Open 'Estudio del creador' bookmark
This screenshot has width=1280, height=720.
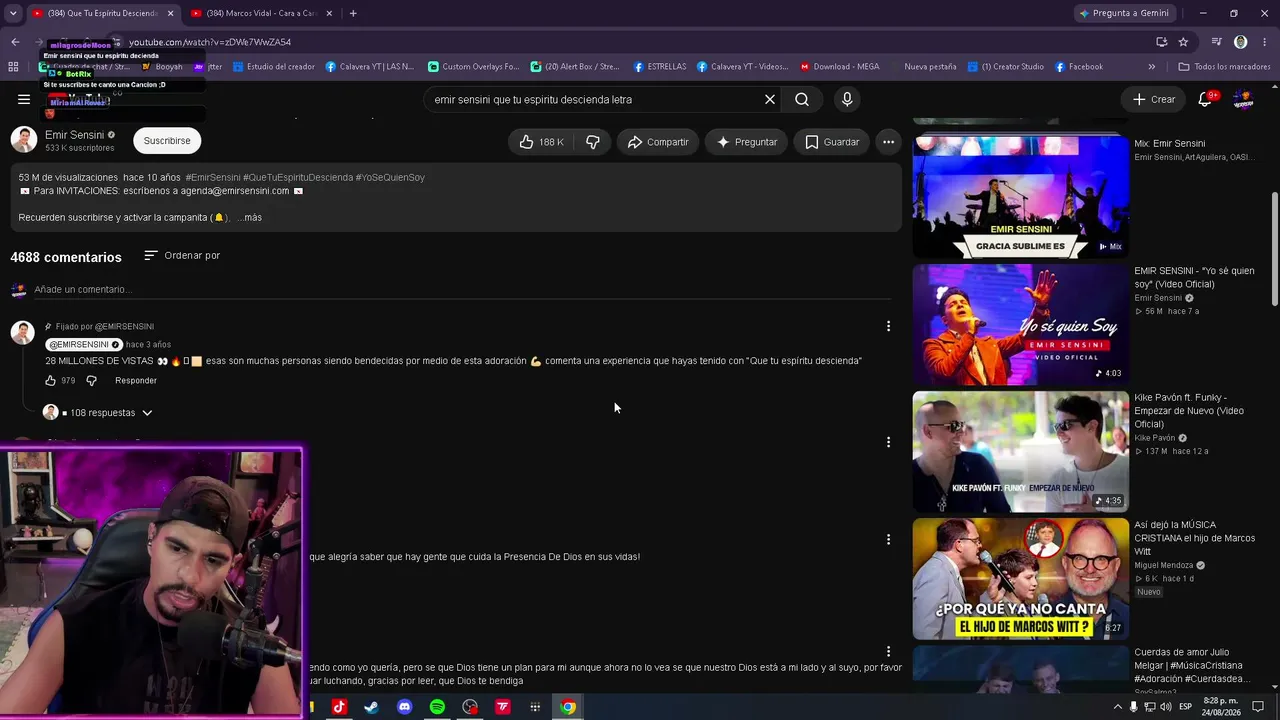(x=274, y=67)
